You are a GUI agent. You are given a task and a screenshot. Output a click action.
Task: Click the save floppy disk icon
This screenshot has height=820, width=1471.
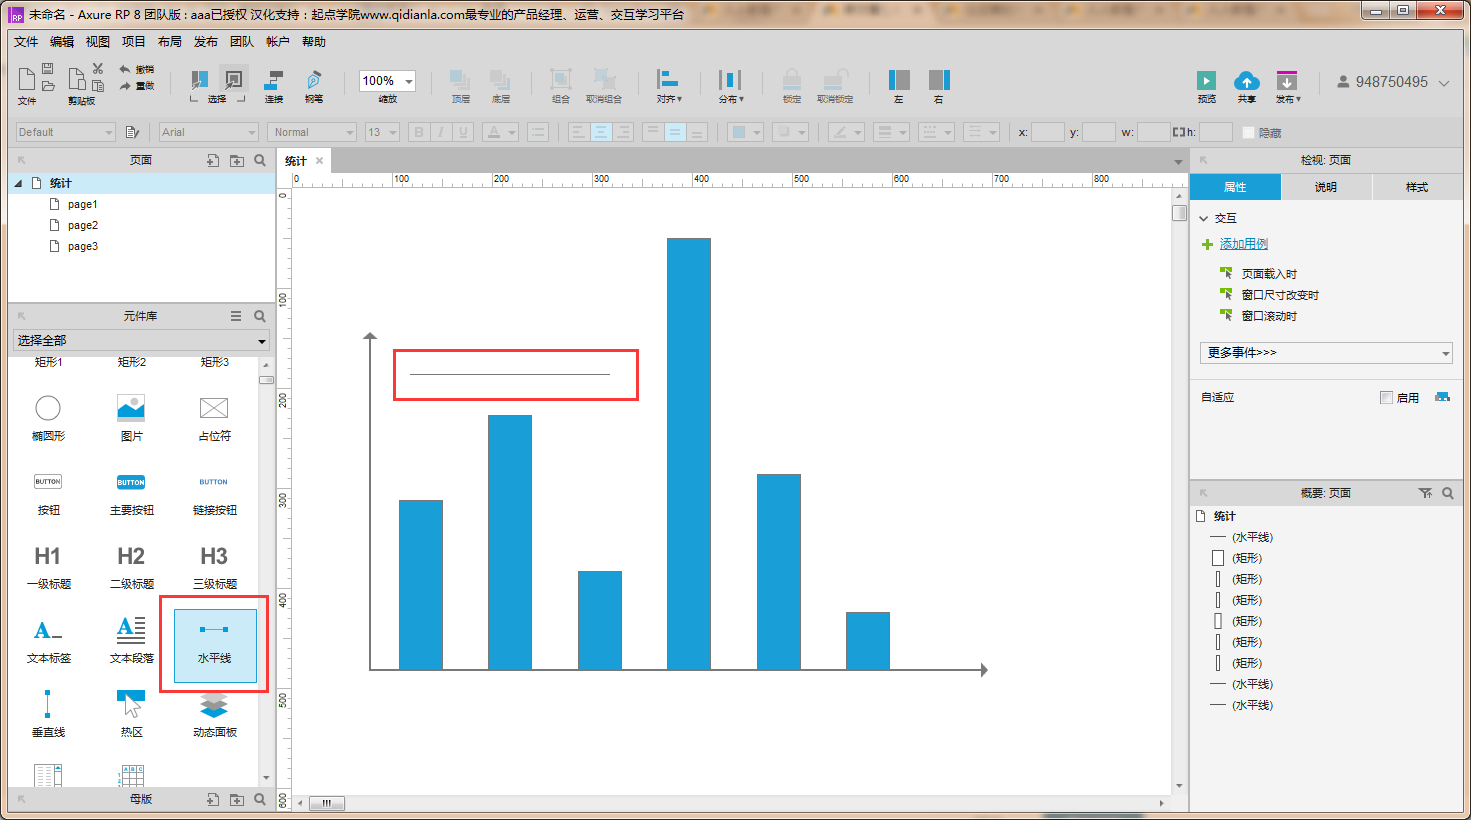[47, 70]
